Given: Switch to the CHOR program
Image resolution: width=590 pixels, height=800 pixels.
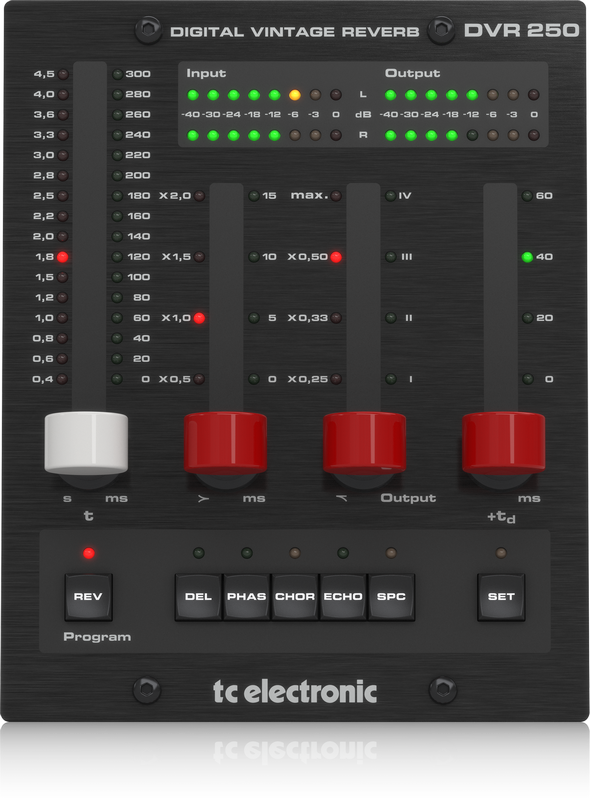Looking at the screenshot, I should 295,596.
